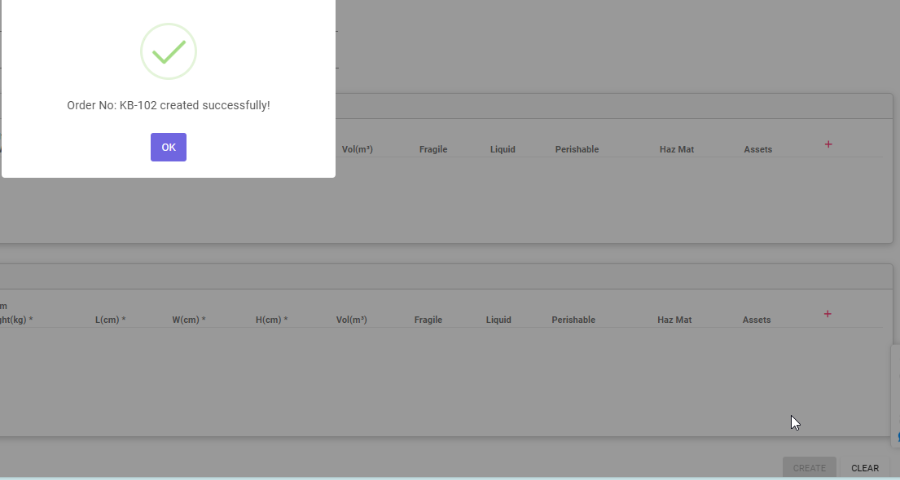Click Vol(m³) header in the upper table
Screen dimensions: 900x480
(357, 150)
